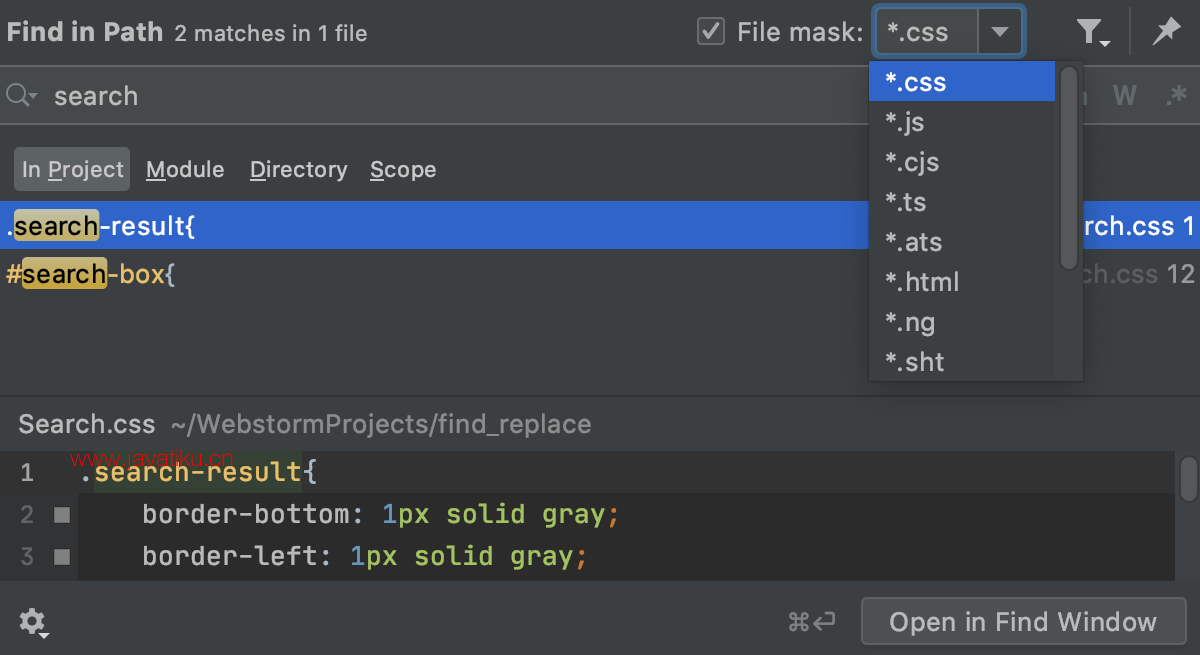Click the gray color swatch on line 2

[62, 515]
